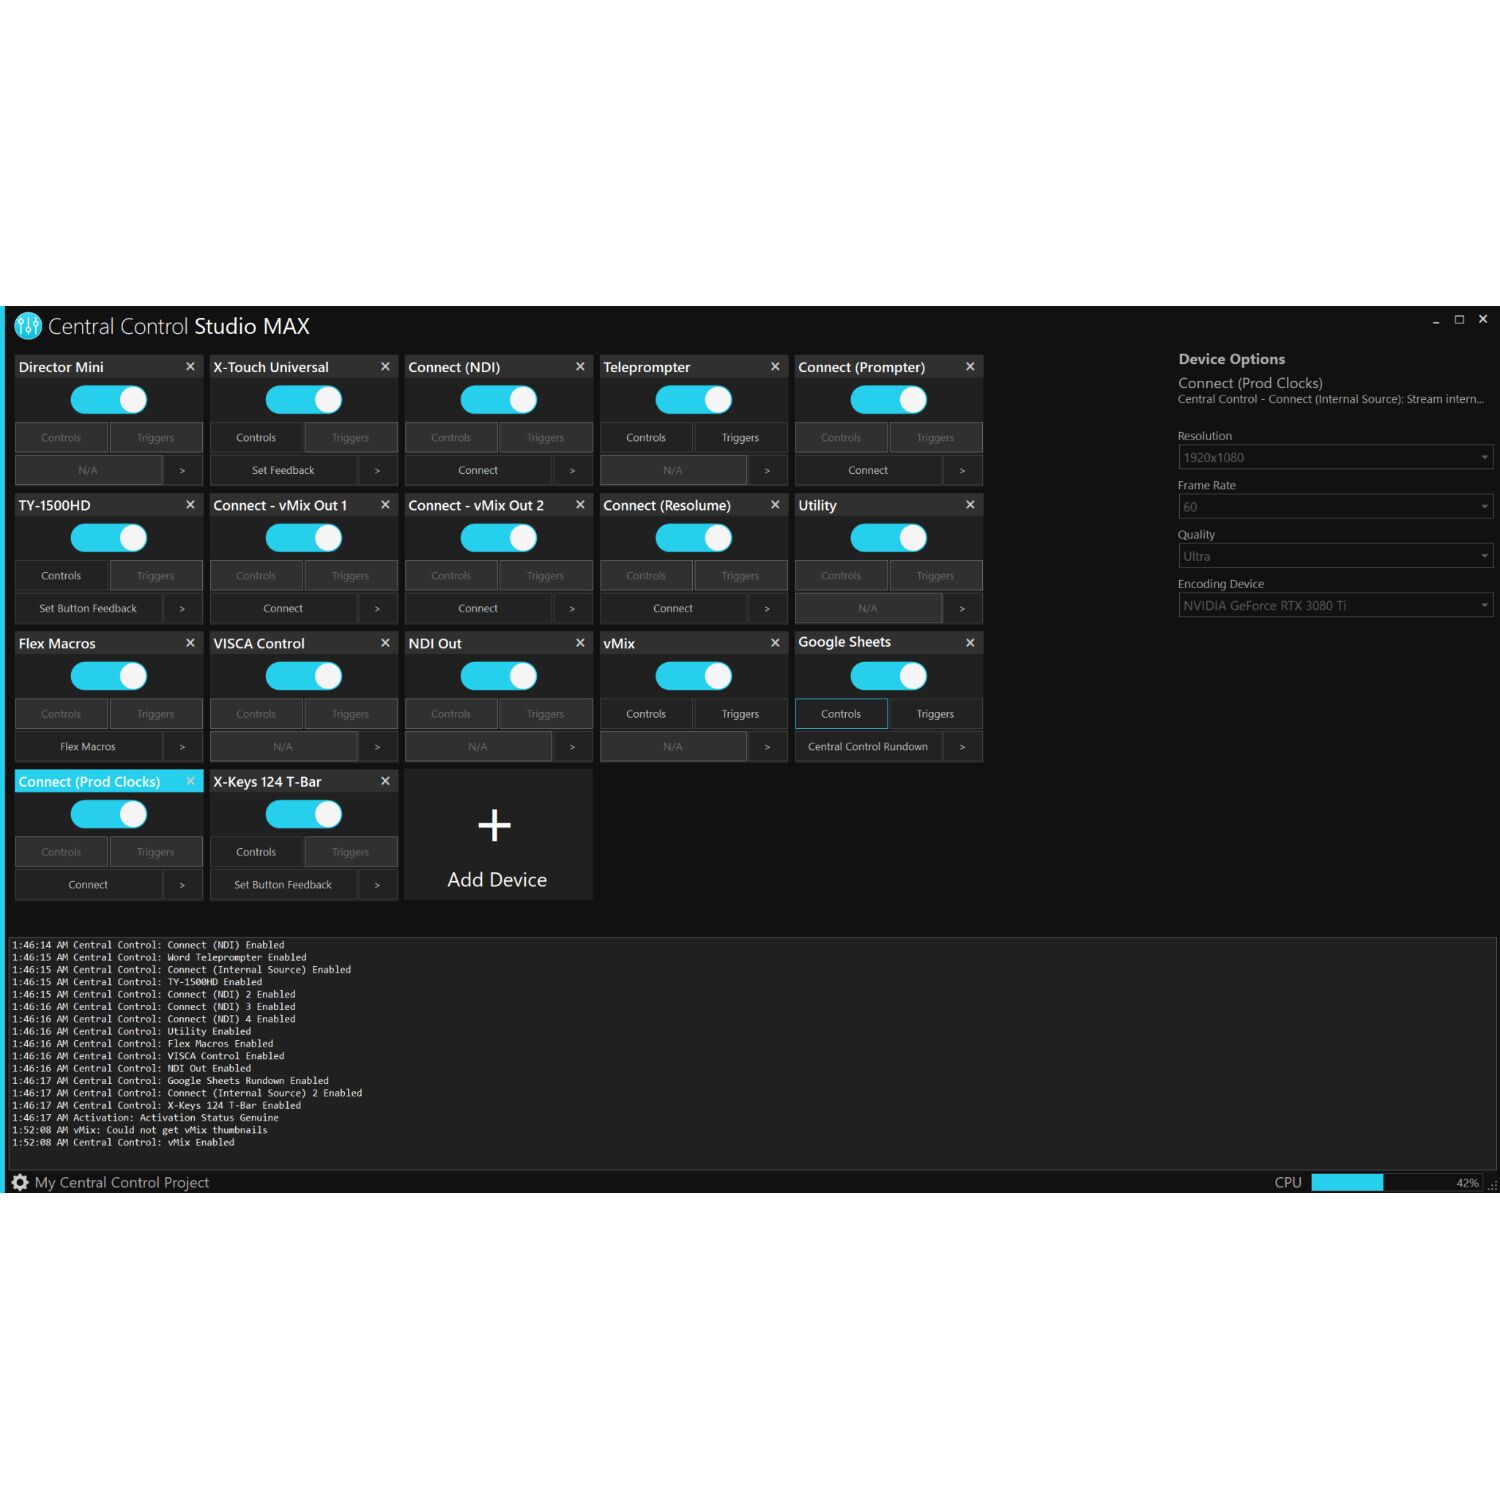Remove the vMix device
Image resolution: width=1500 pixels, height=1500 pixels.
coord(775,643)
